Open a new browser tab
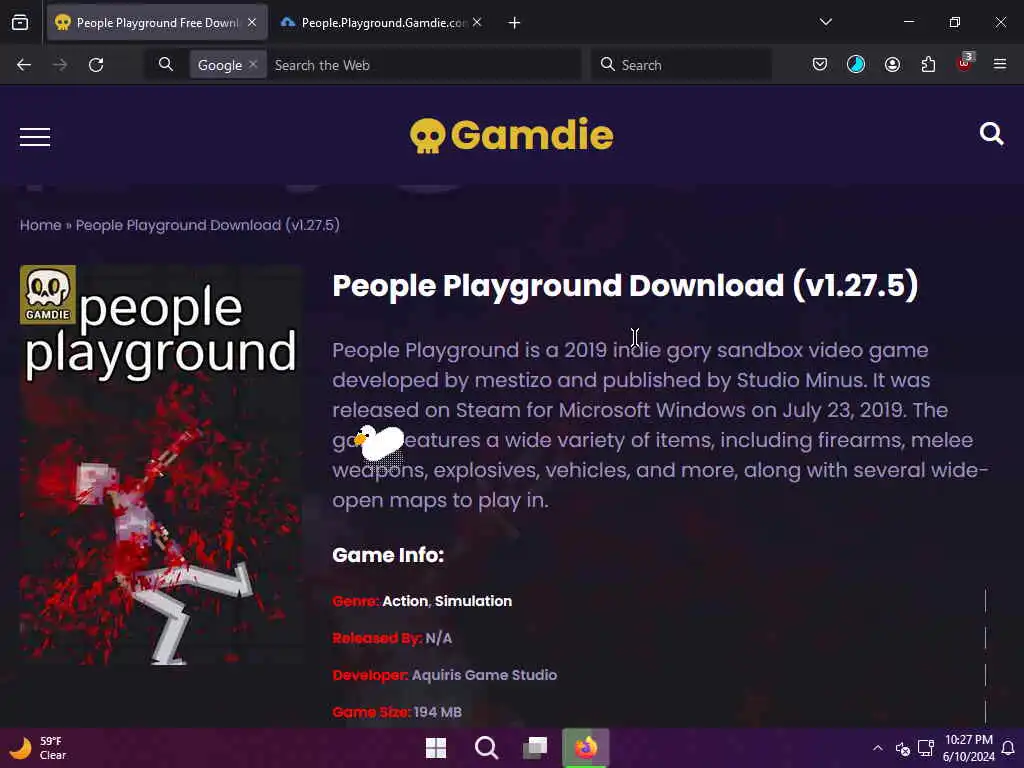 pos(514,23)
